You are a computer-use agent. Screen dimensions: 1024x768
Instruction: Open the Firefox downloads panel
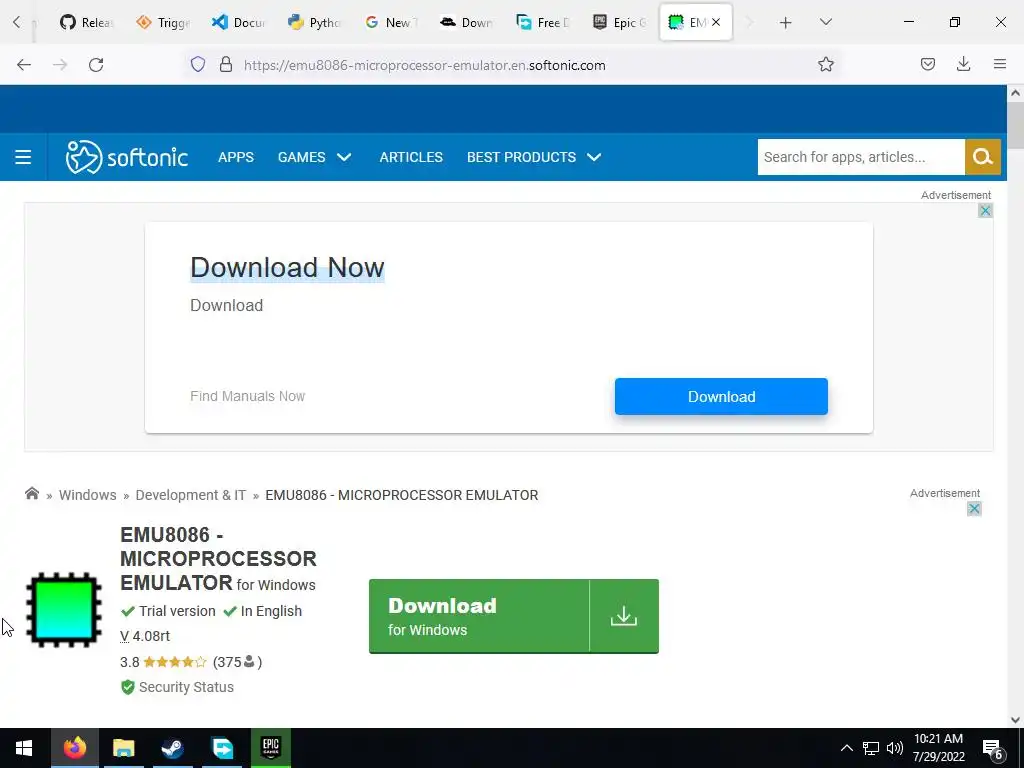963,65
